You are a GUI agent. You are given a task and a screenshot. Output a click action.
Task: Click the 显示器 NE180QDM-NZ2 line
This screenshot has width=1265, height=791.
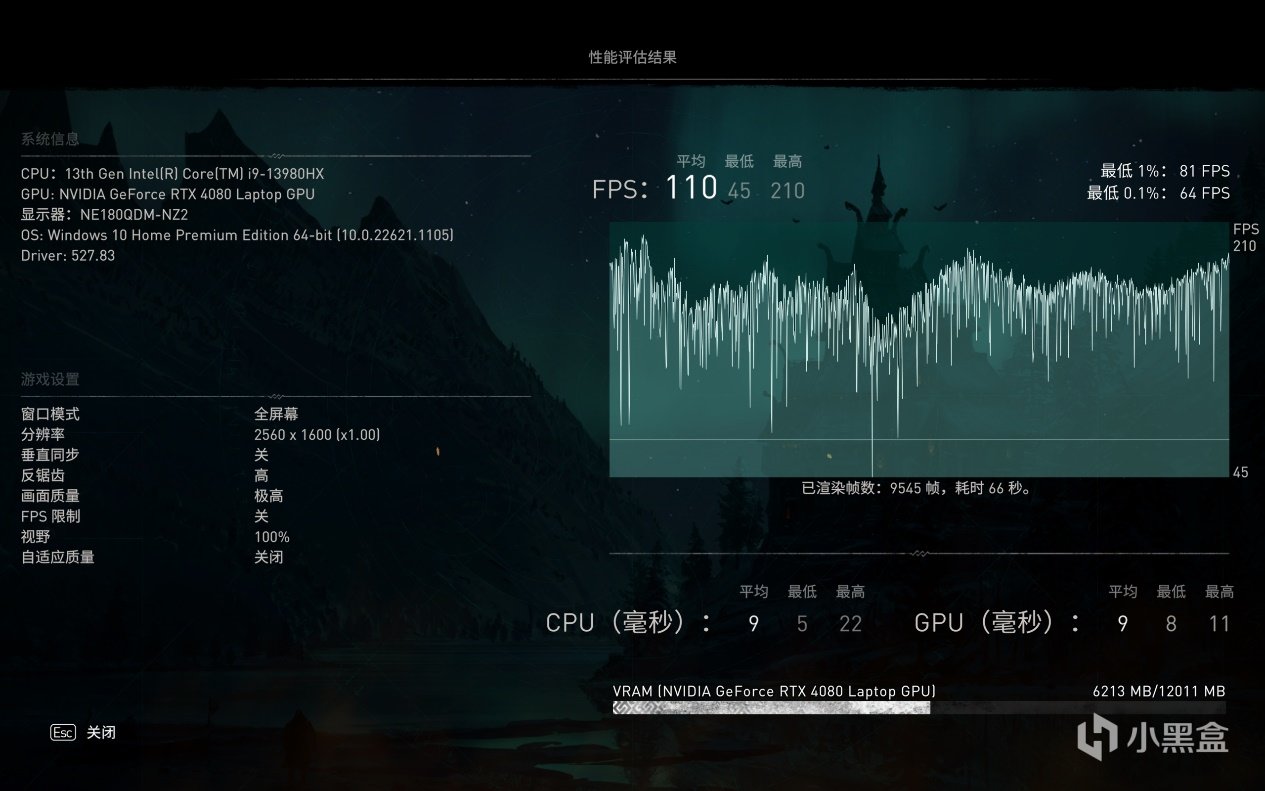tap(105, 214)
